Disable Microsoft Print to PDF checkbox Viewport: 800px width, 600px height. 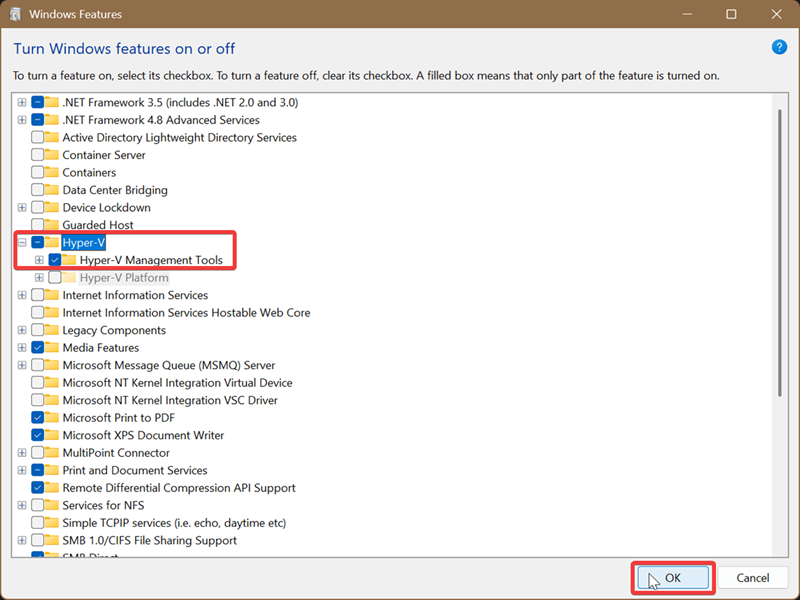tap(37, 417)
